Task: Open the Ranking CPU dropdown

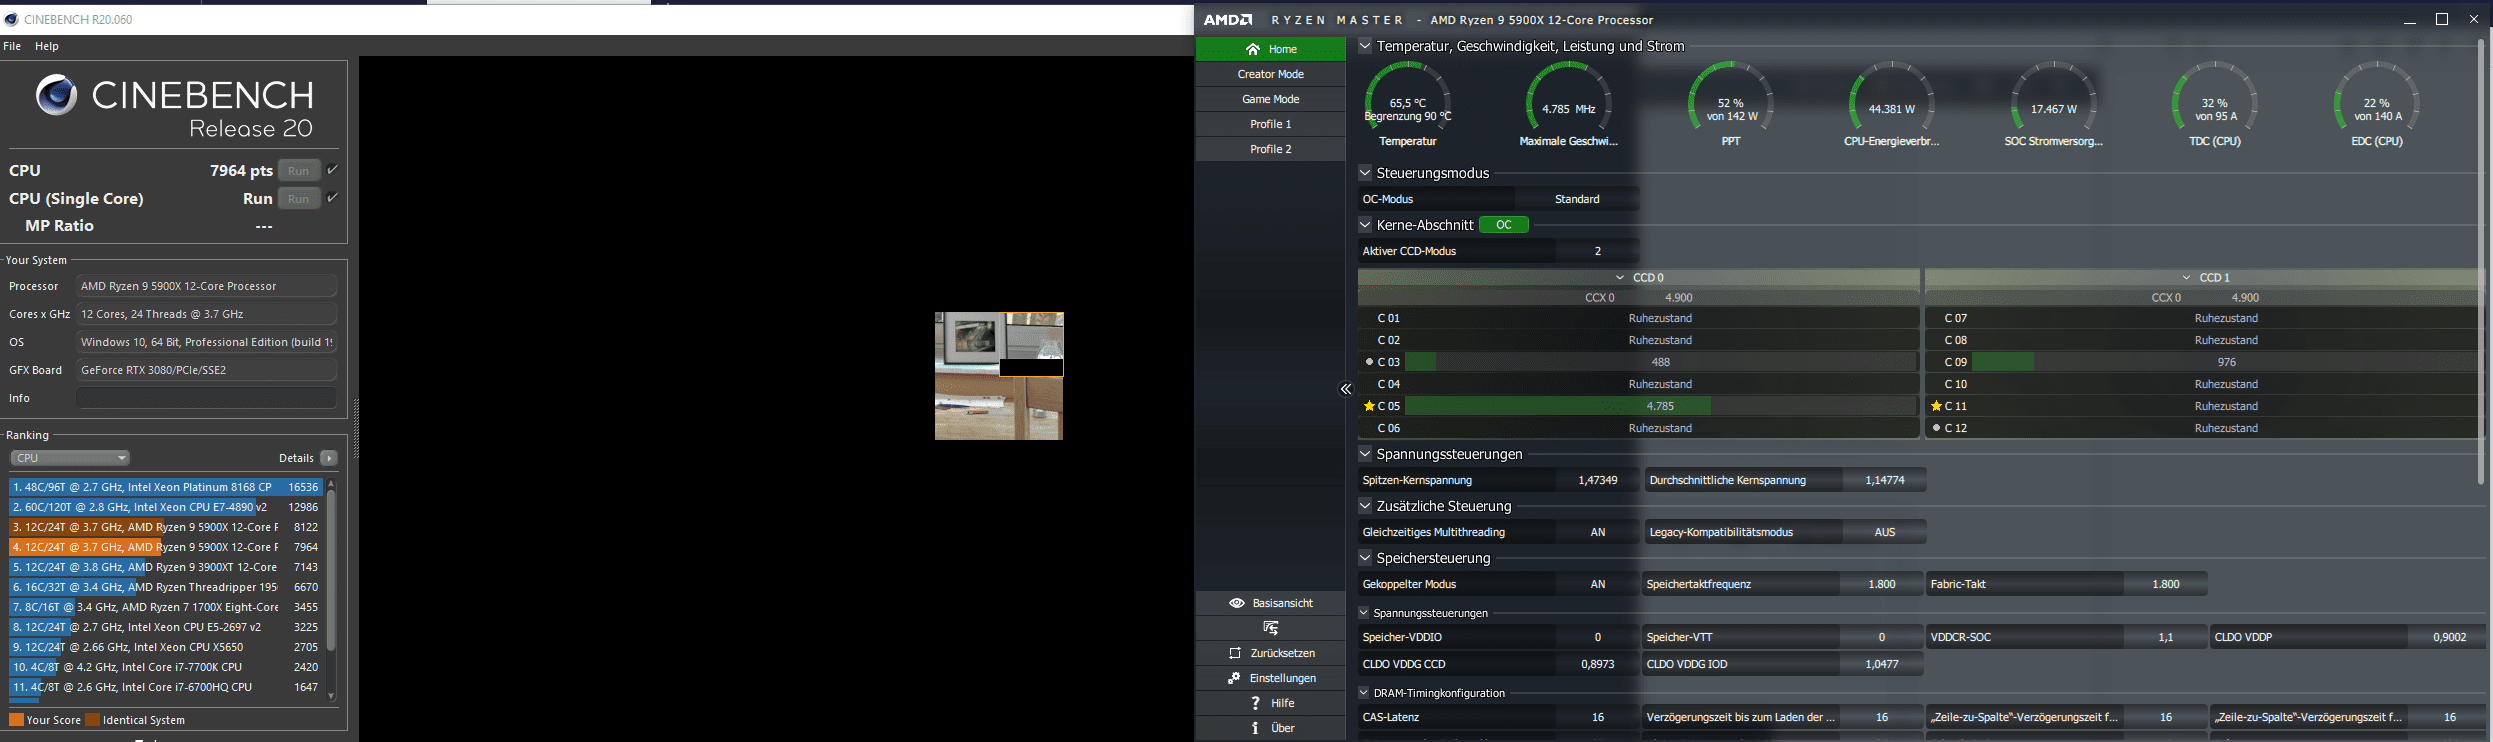Action: click(x=70, y=458)
